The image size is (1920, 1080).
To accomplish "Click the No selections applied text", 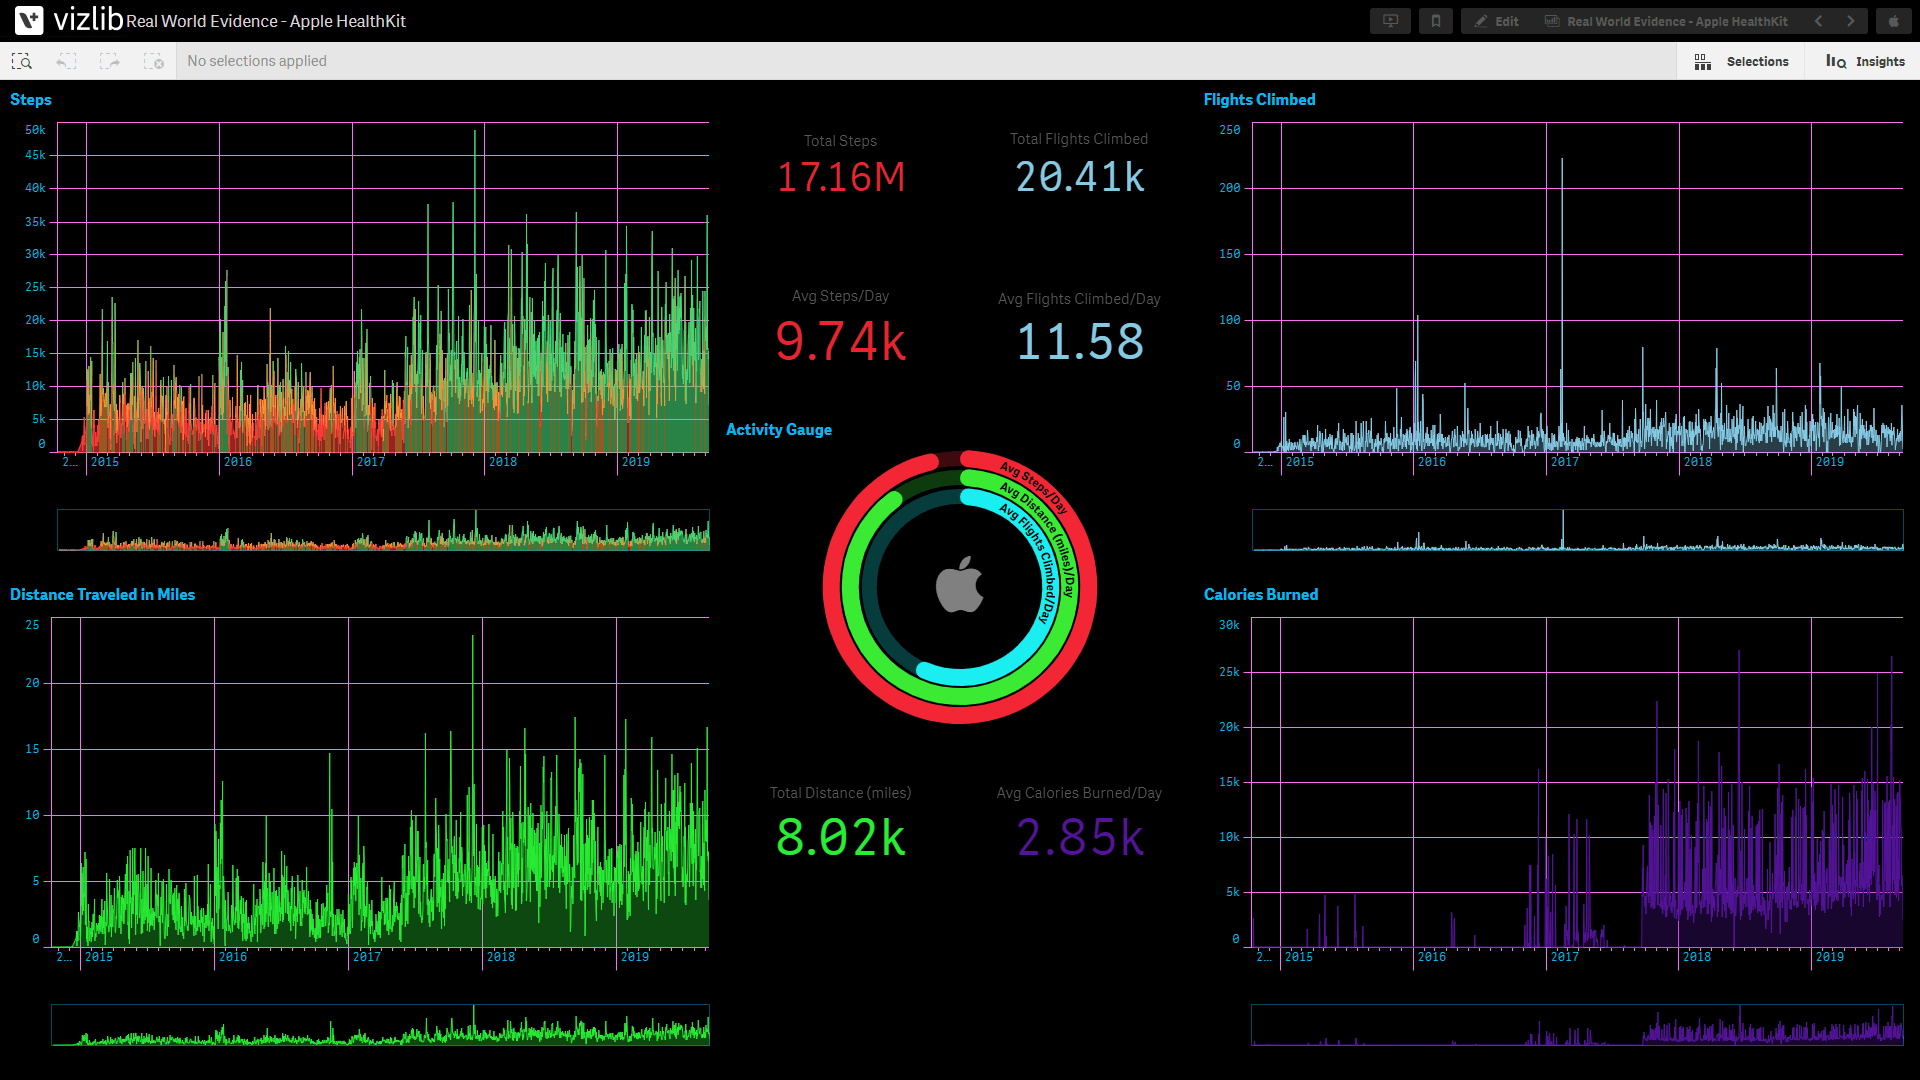I will [257, 61].
